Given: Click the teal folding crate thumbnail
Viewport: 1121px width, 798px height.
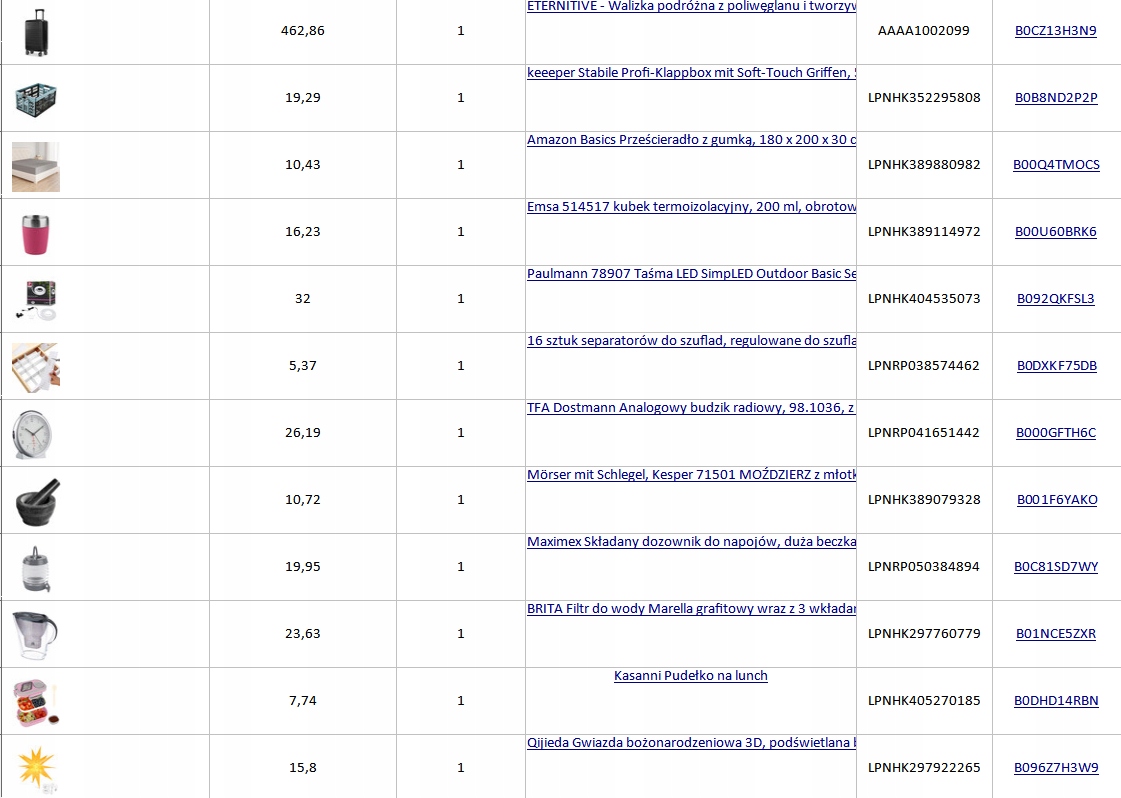Looking at the screenshot, I should tap(36, 99).
